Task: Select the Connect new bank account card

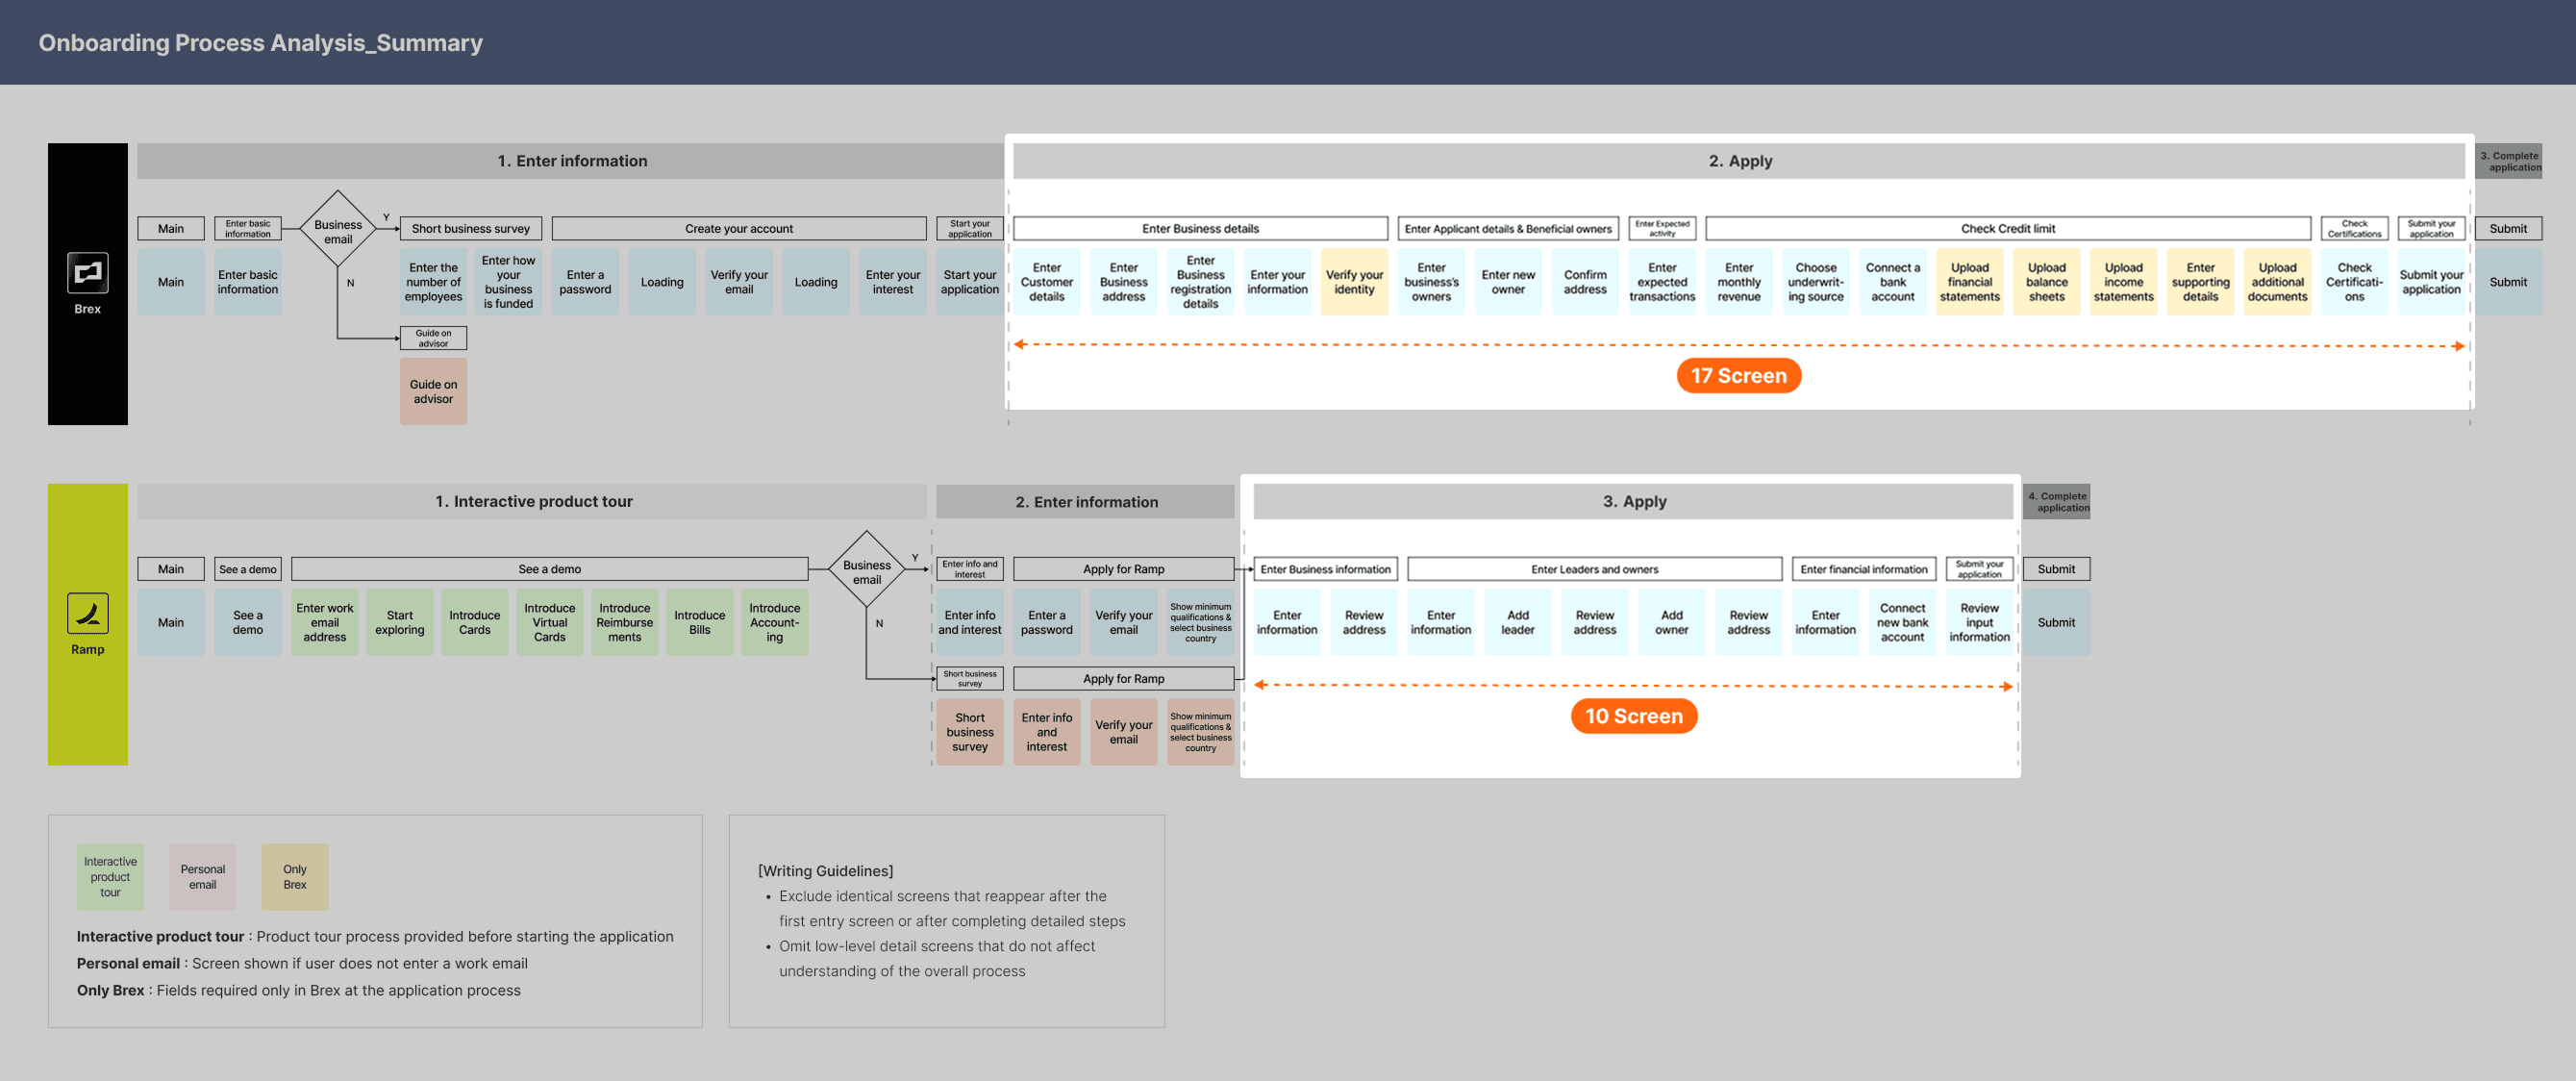Action: [x=1901, y=622]
